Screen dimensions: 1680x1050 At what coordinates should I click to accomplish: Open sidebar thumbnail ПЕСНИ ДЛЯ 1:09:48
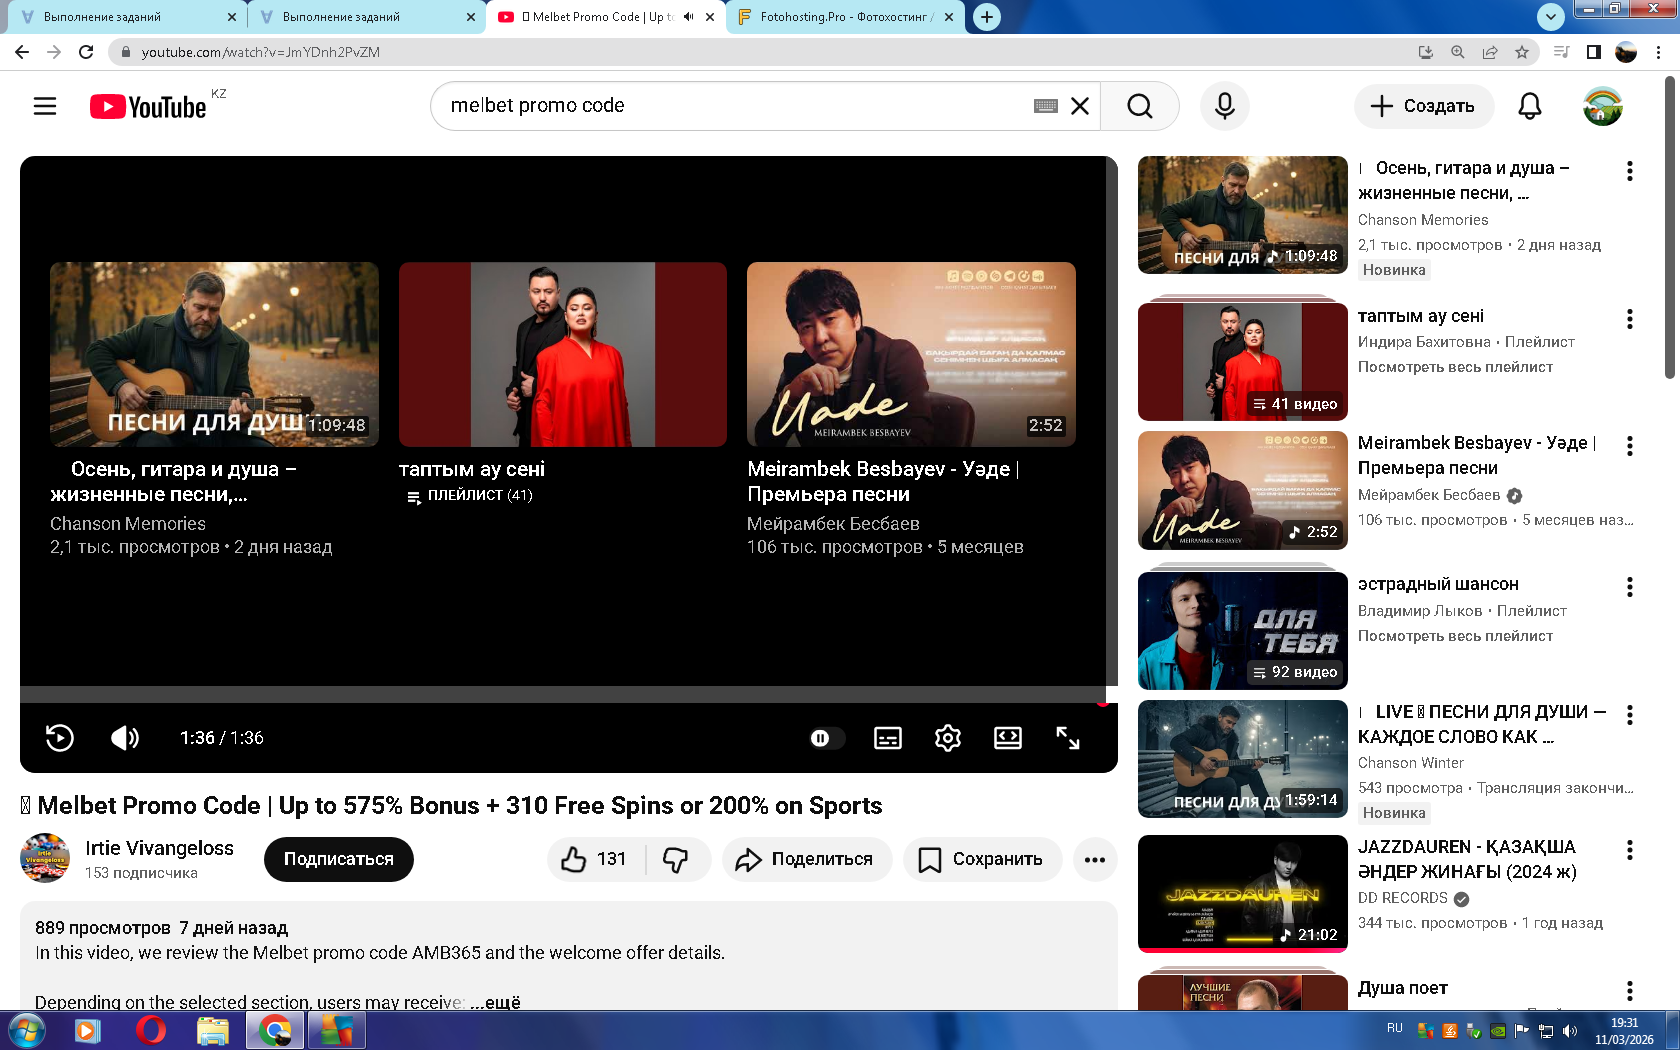tap(1243, 215)
